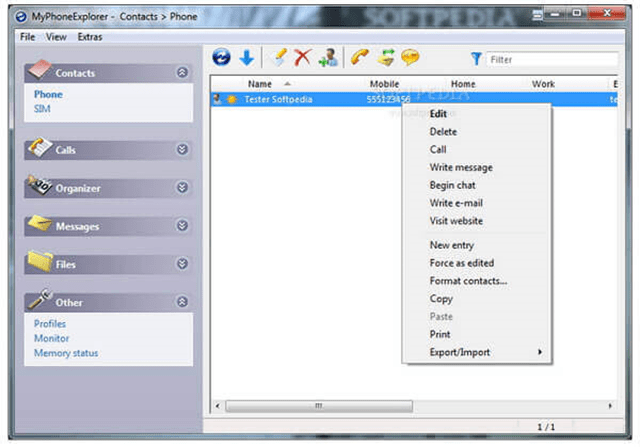Open the Memory status link

click(x=66, y=353)
